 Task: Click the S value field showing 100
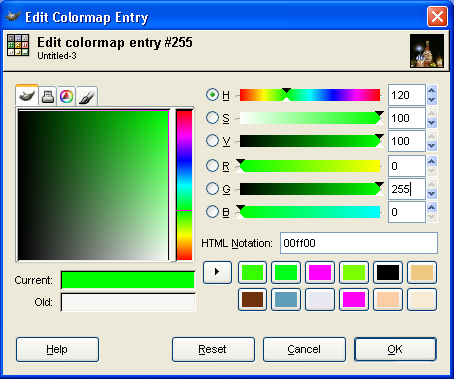[x=407, y=118]
